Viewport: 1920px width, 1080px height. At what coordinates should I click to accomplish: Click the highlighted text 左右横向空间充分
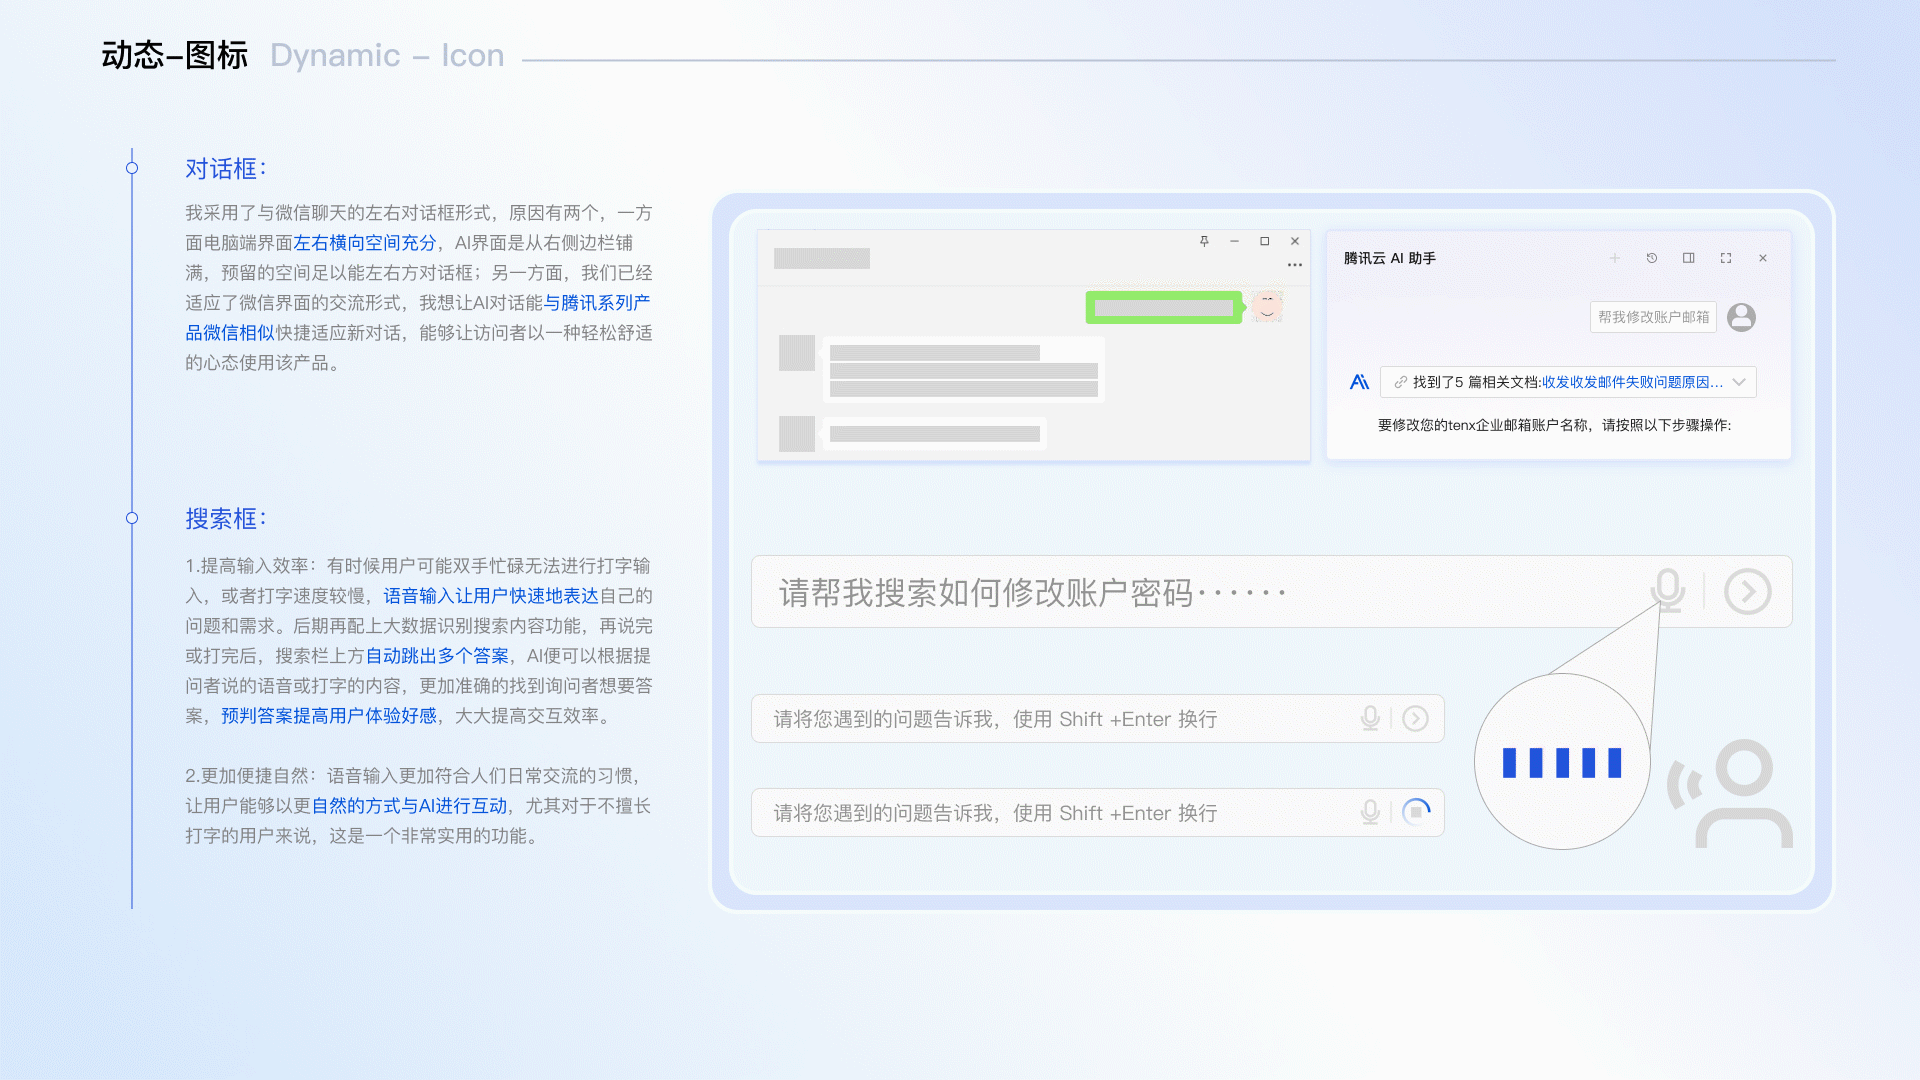tap(365, 243)
